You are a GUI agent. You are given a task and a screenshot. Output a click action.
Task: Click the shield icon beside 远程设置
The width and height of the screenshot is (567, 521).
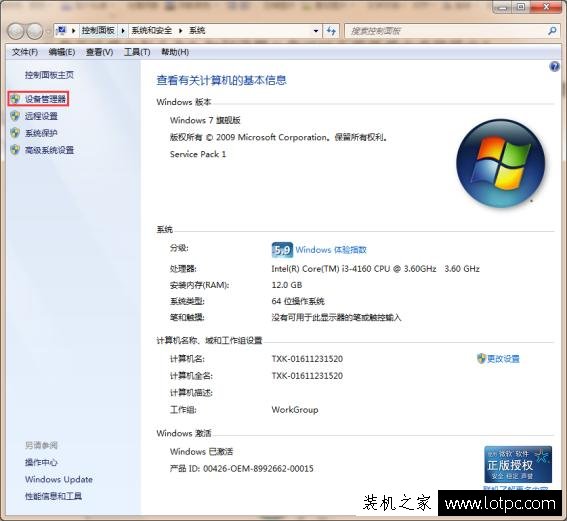[x=15, y=116]
